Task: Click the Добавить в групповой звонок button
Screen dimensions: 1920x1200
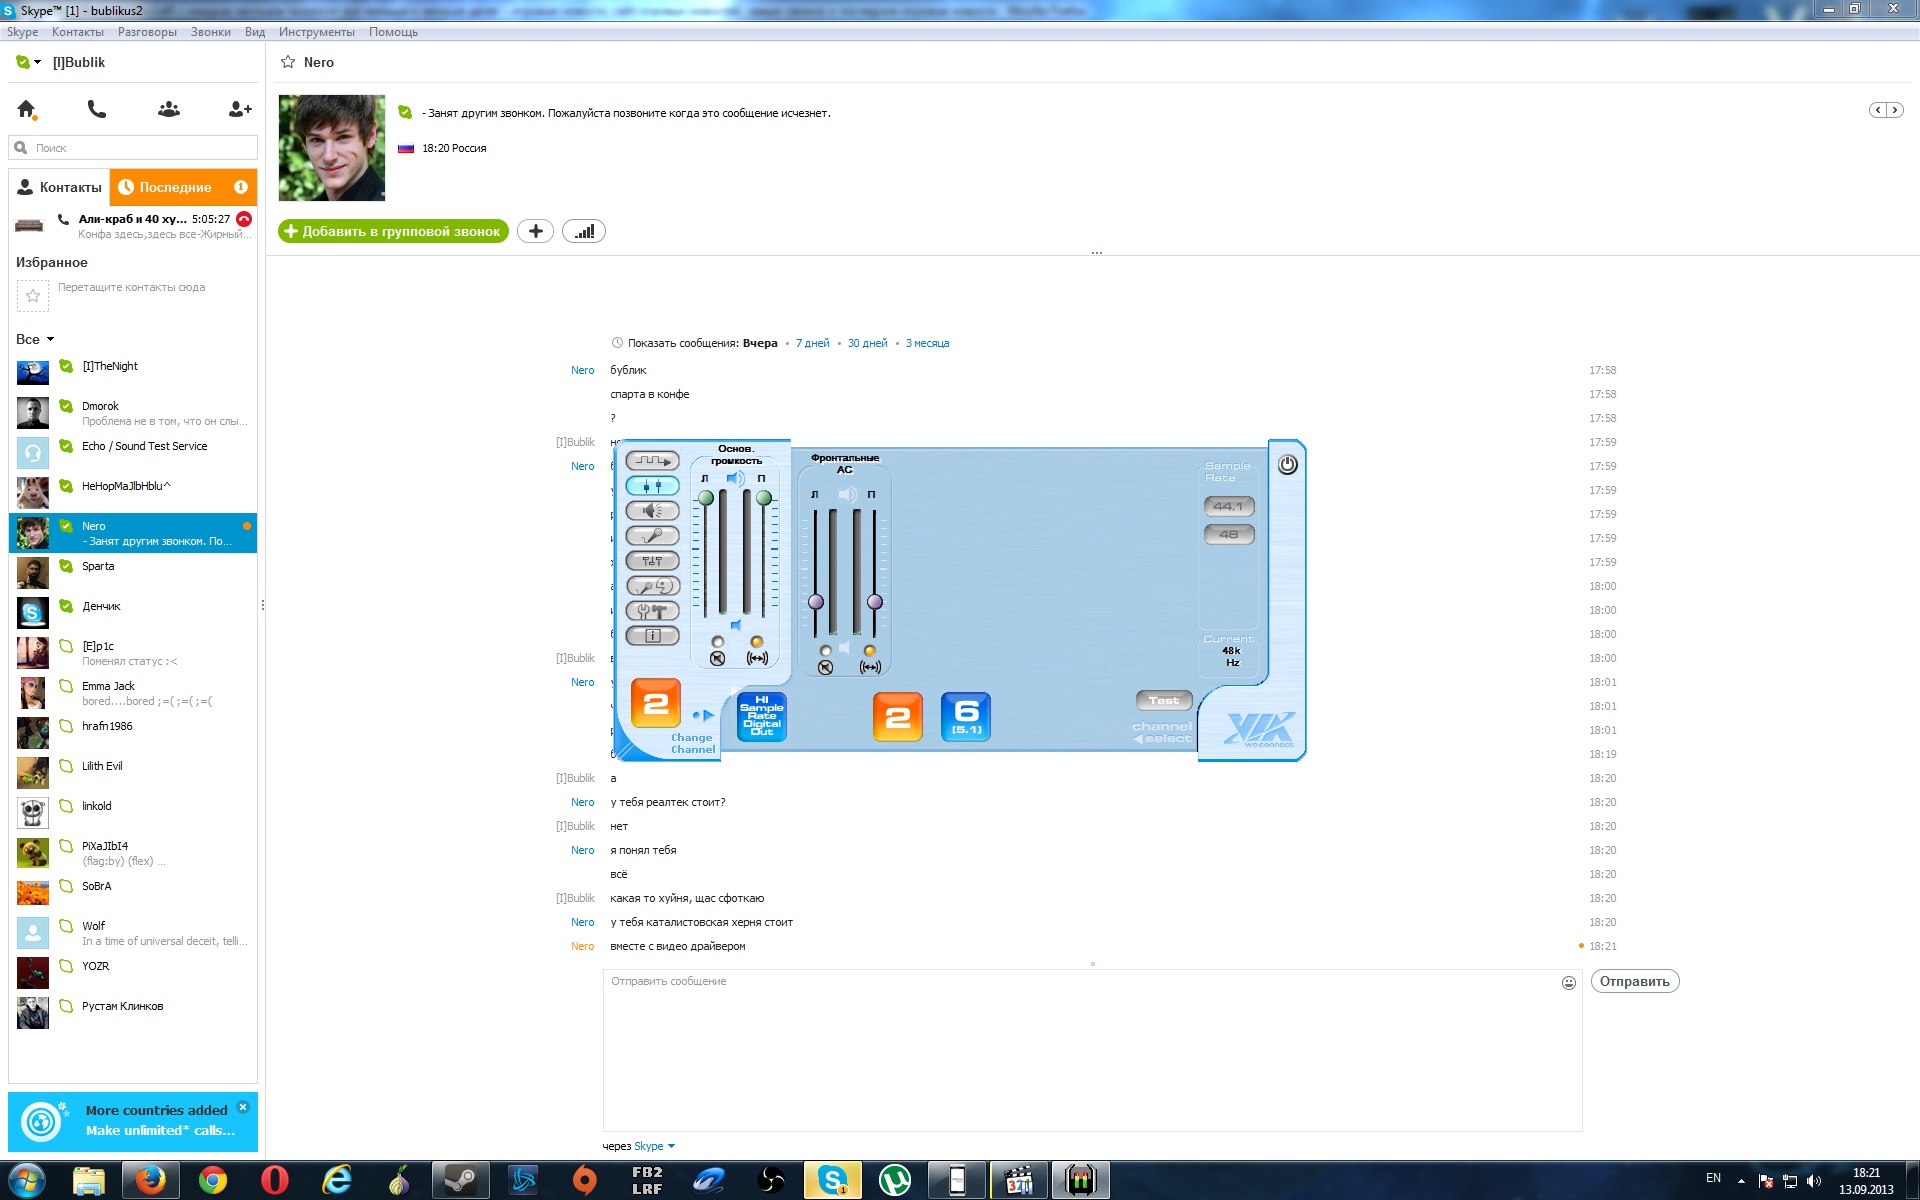Action: coord(393,232)
